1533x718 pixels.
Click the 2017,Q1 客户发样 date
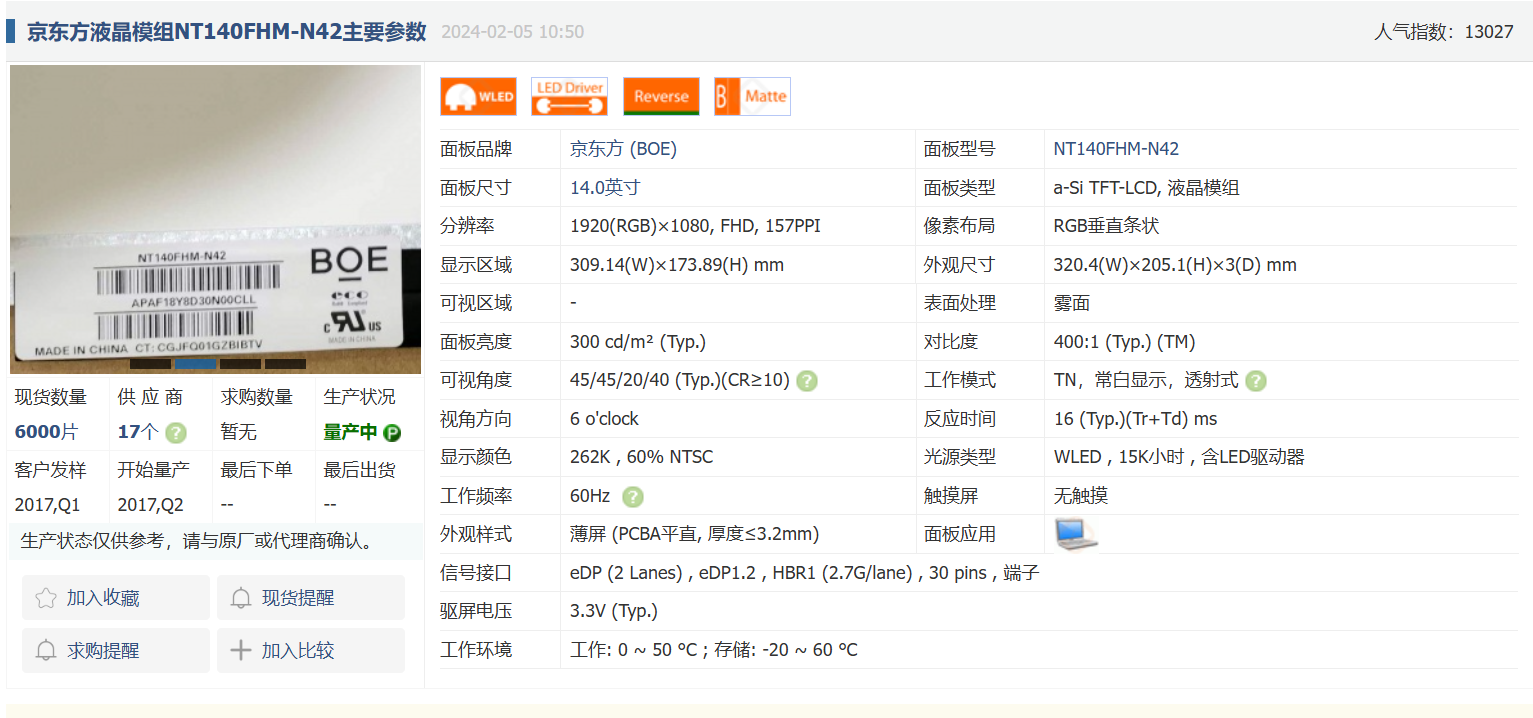tap(47, 505)
